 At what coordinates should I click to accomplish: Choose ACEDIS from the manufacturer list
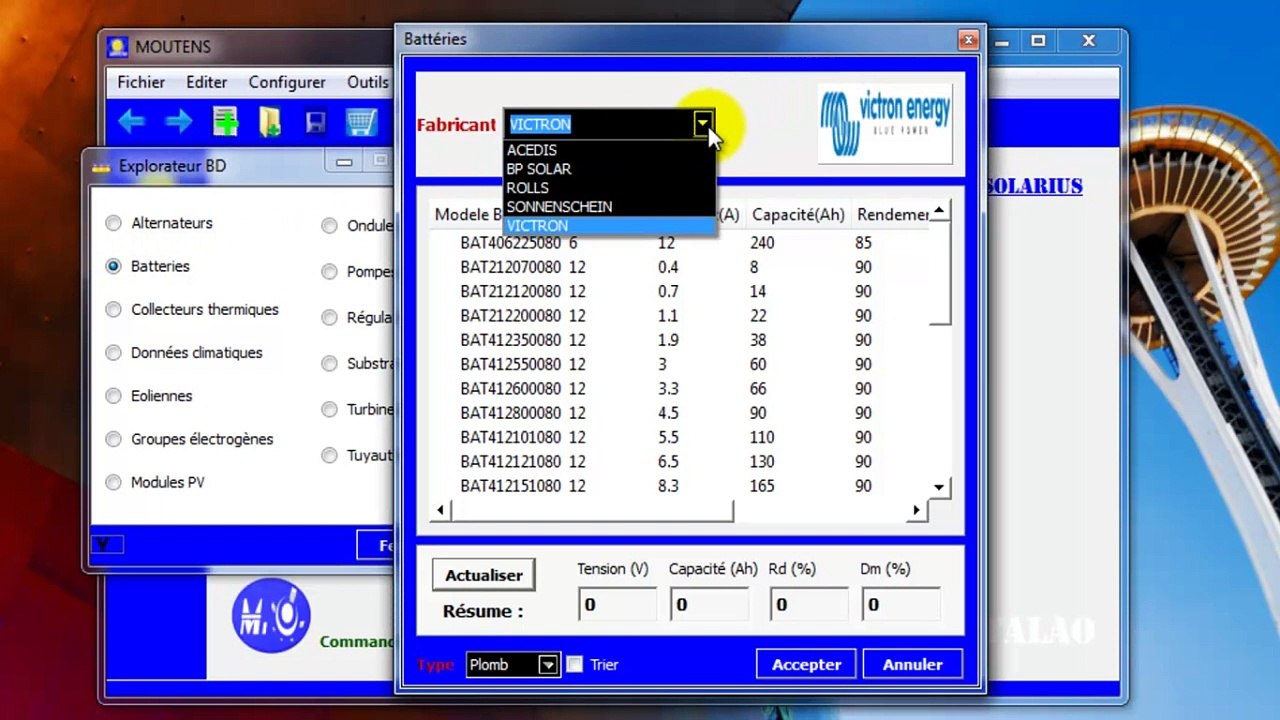pyautogui.click(x=609, y=150)
